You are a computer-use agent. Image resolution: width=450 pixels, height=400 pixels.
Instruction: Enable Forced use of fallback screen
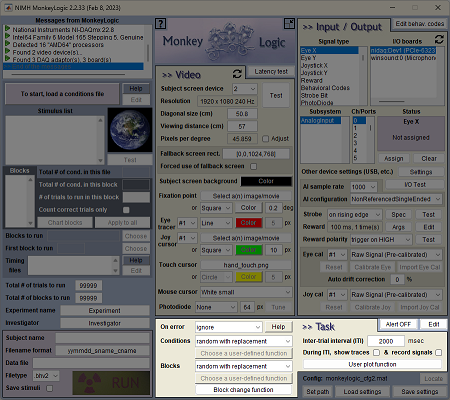pos(254,166)
